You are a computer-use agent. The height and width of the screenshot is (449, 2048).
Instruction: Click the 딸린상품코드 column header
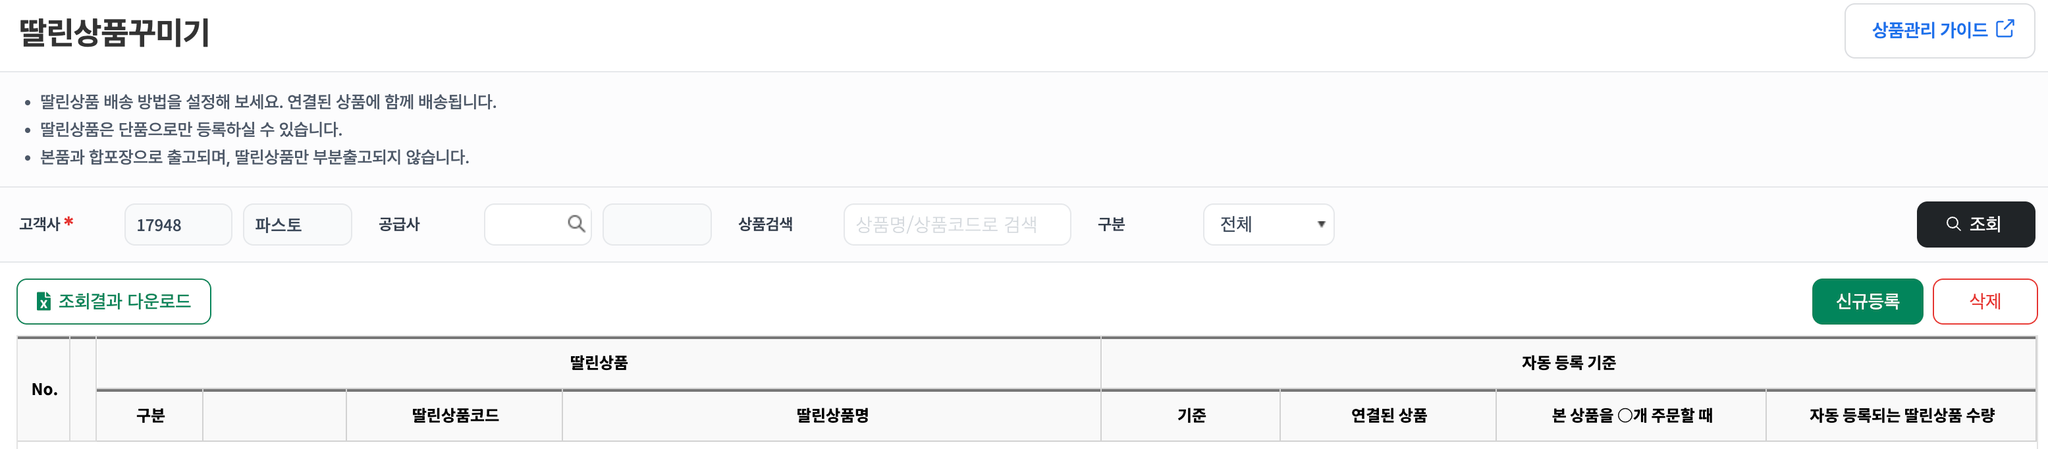coord(455,416)
